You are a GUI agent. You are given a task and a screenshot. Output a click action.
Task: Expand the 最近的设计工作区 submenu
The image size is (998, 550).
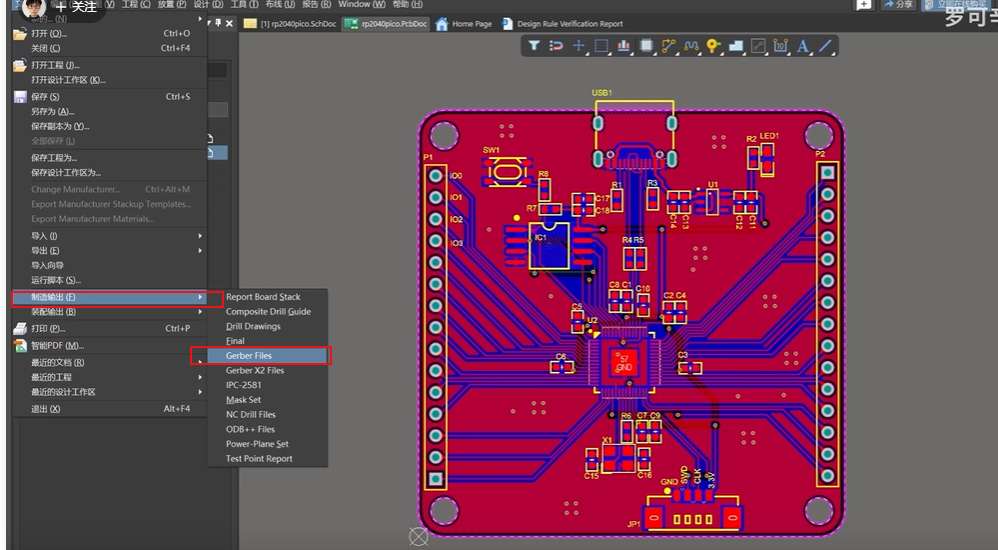(109, 392)
